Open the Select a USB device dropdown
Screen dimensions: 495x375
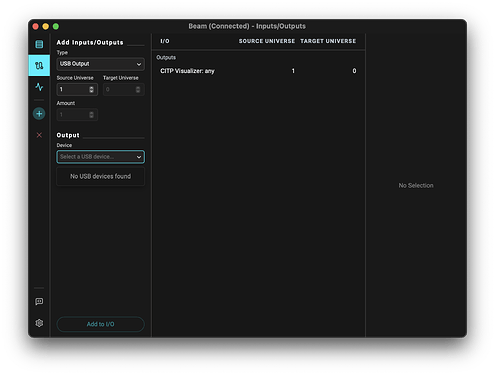point(101,157)
